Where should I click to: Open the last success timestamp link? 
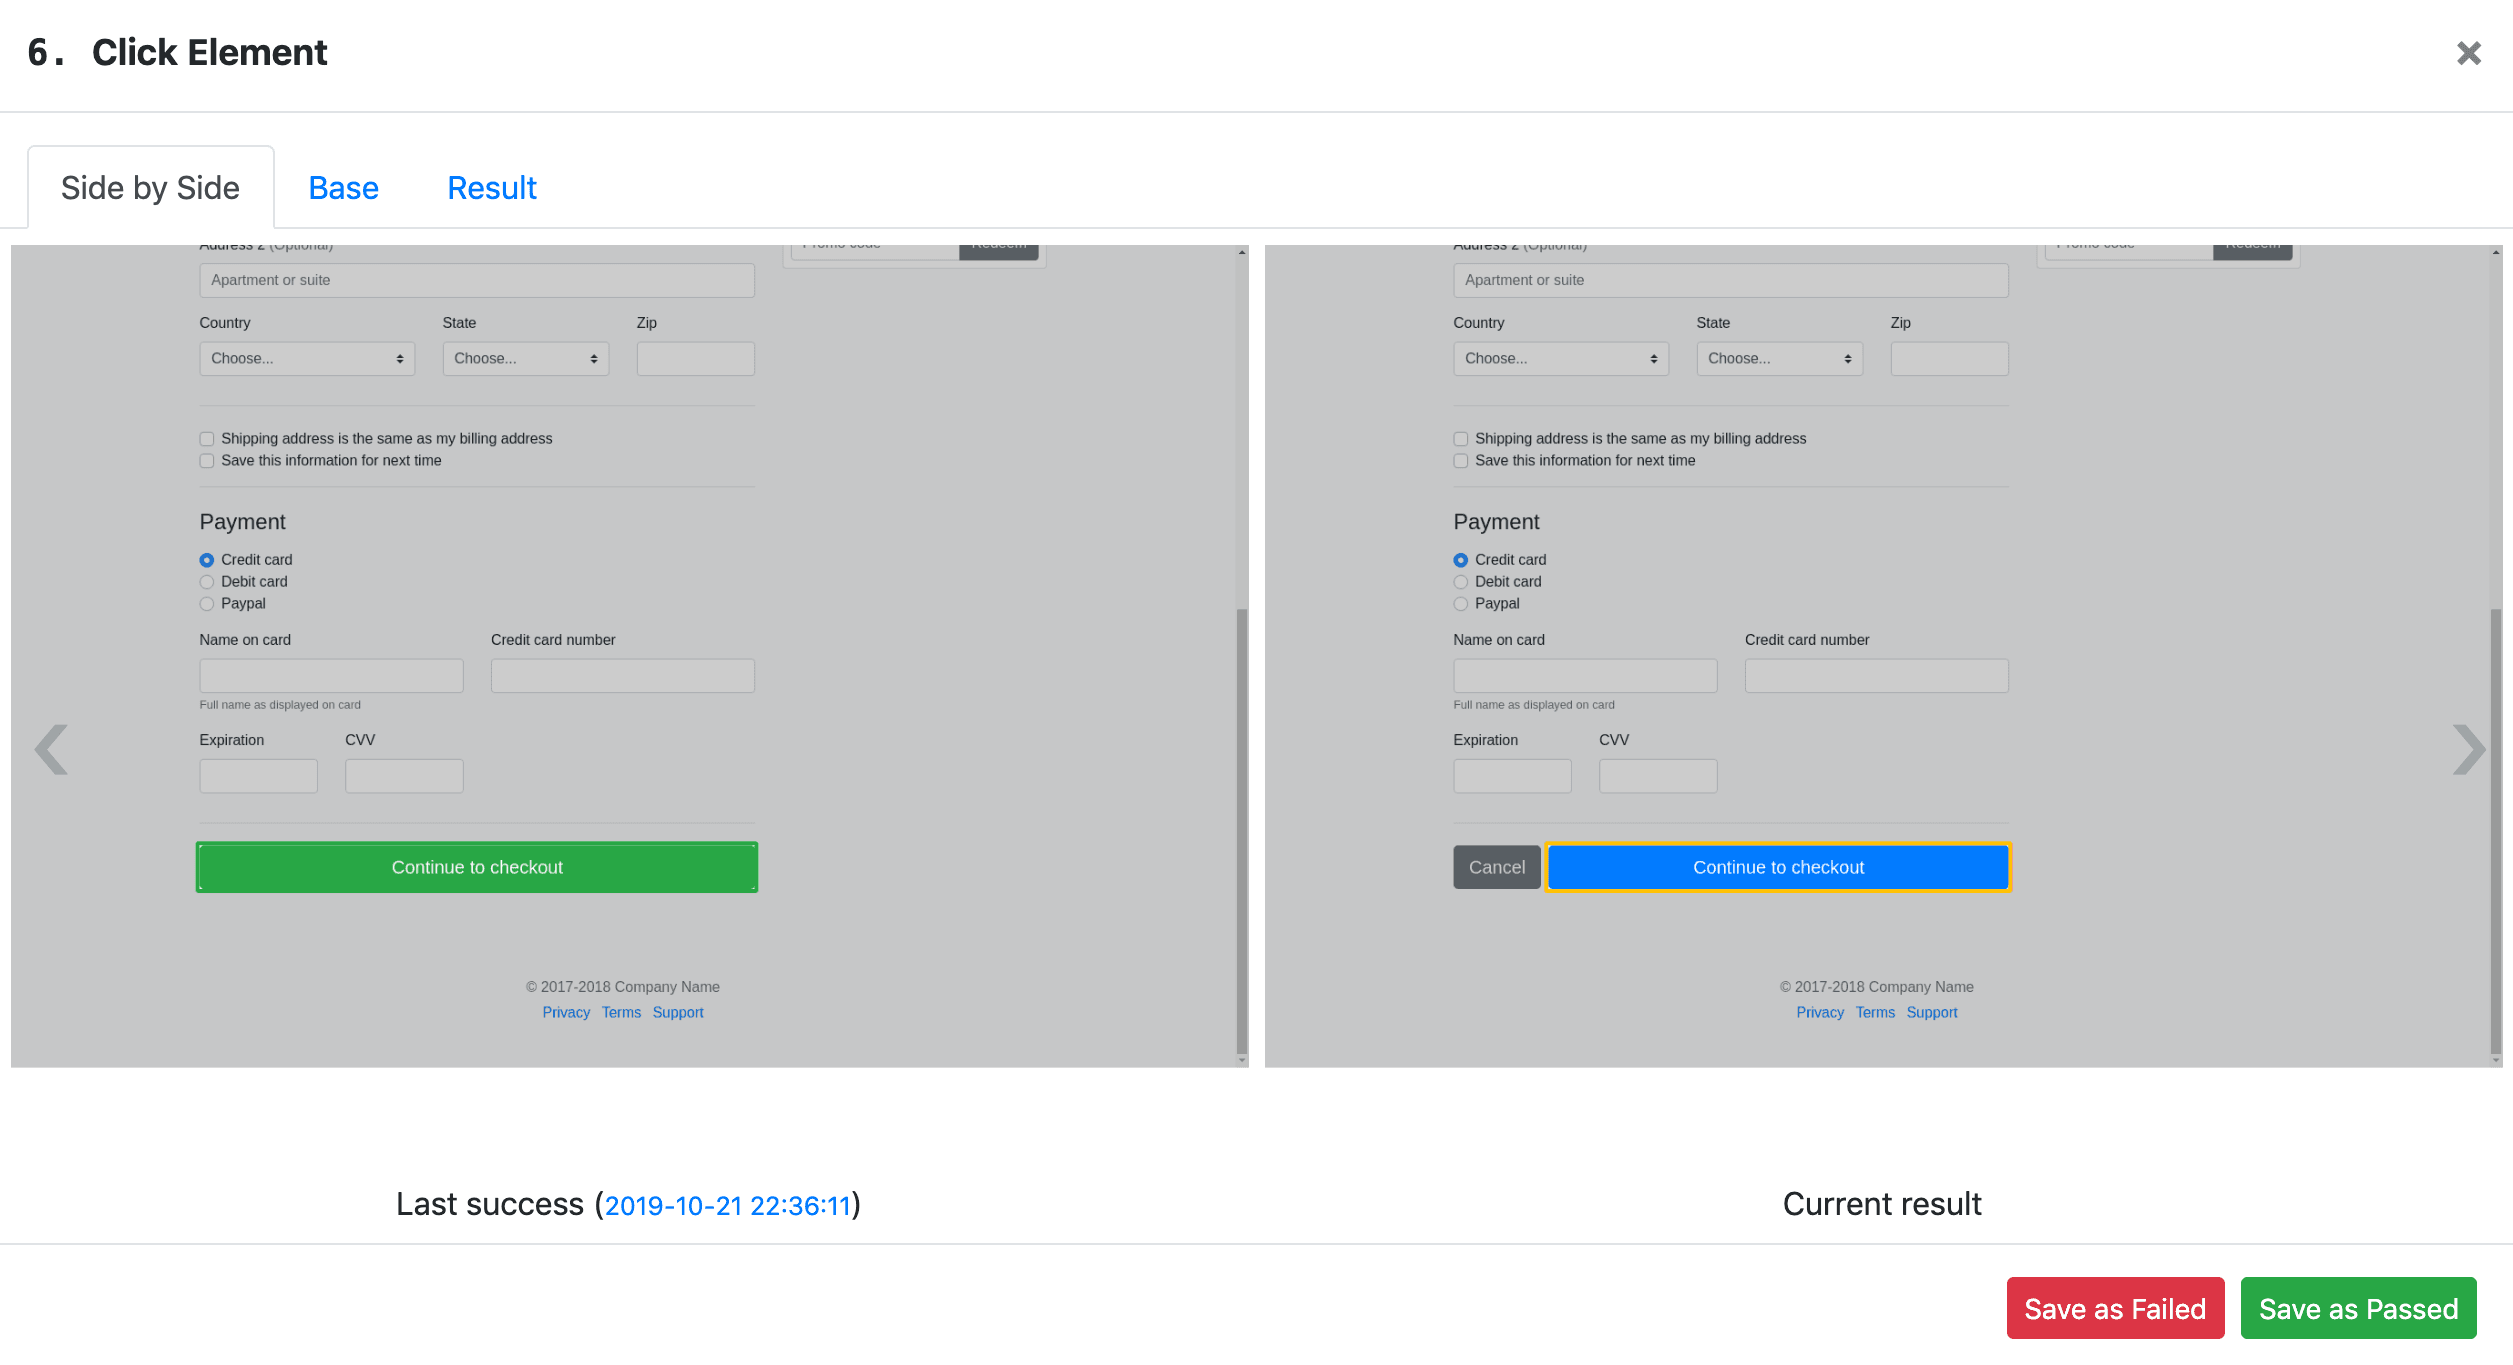coord(729,1206)
